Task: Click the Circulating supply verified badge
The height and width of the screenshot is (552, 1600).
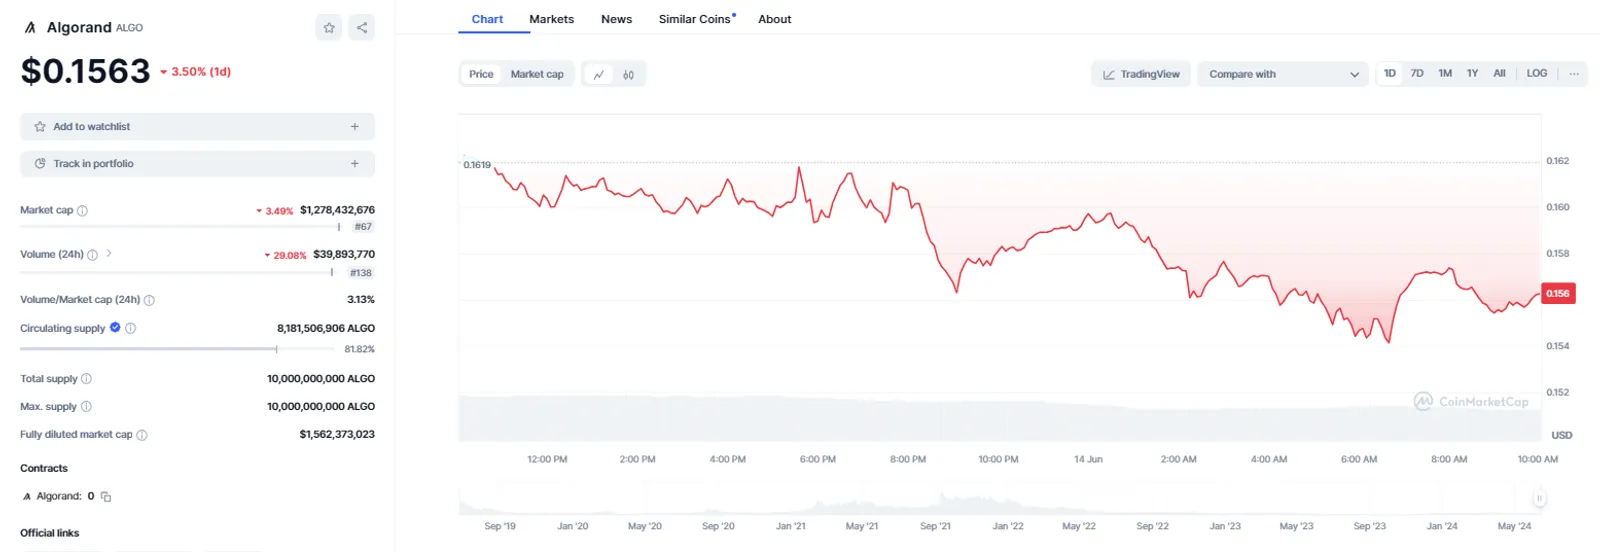Action: coord(115,328)
